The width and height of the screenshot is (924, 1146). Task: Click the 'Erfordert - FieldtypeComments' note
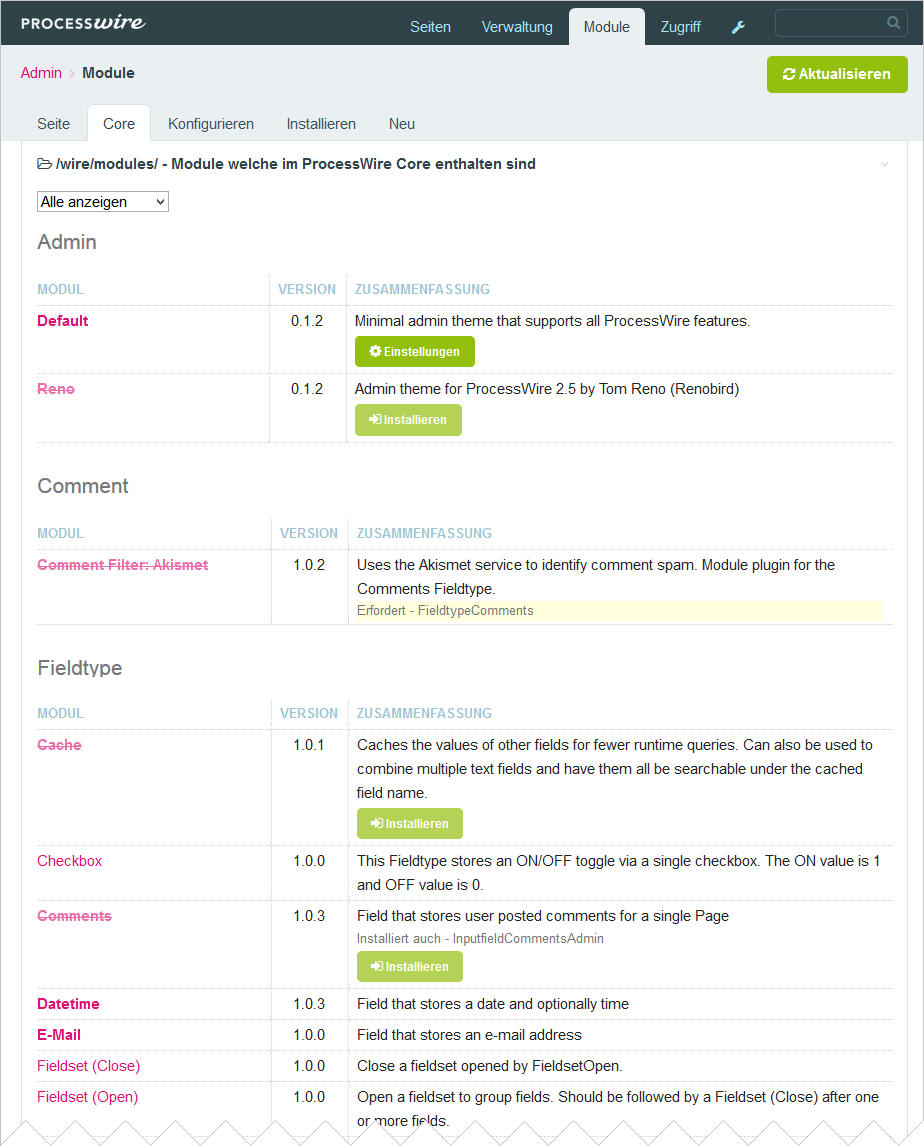[445, 611]
